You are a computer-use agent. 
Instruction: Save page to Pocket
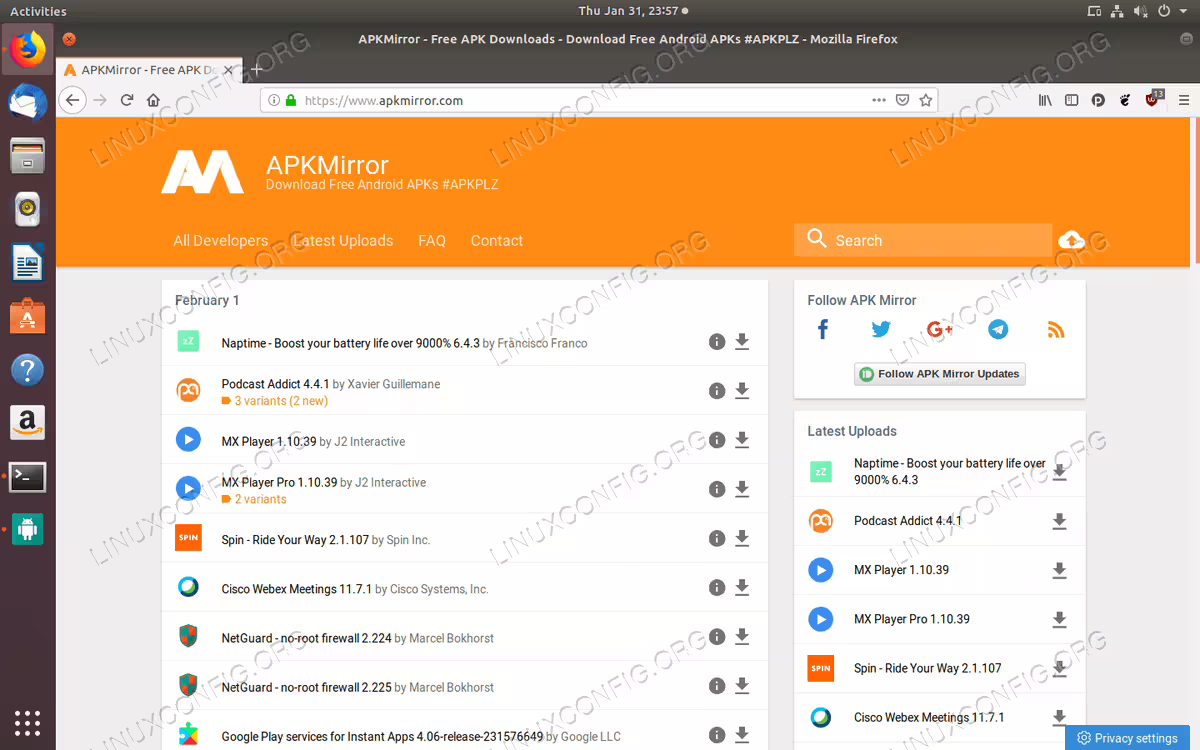pyautogui.click(x=902, y=100)
